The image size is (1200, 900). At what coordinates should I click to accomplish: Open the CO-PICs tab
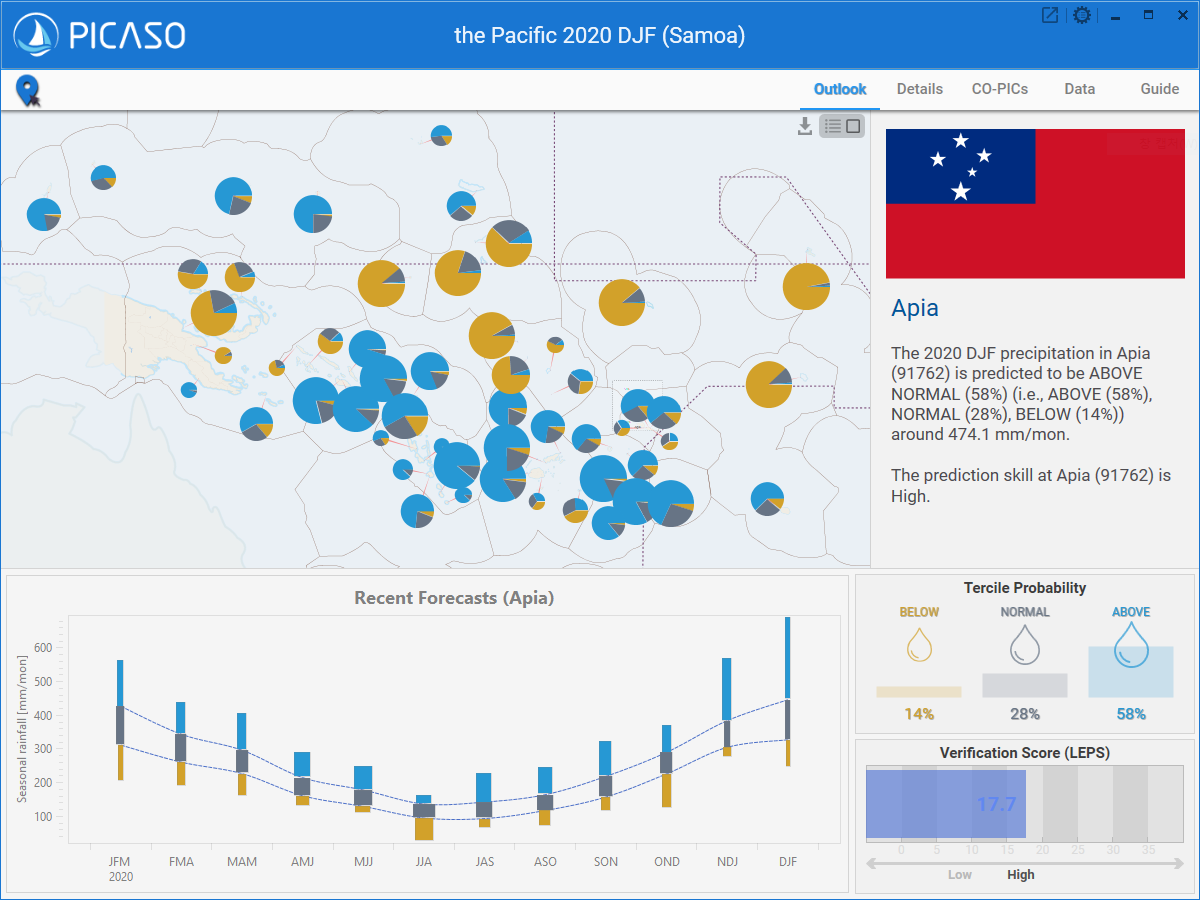[x=1000, y=89]
